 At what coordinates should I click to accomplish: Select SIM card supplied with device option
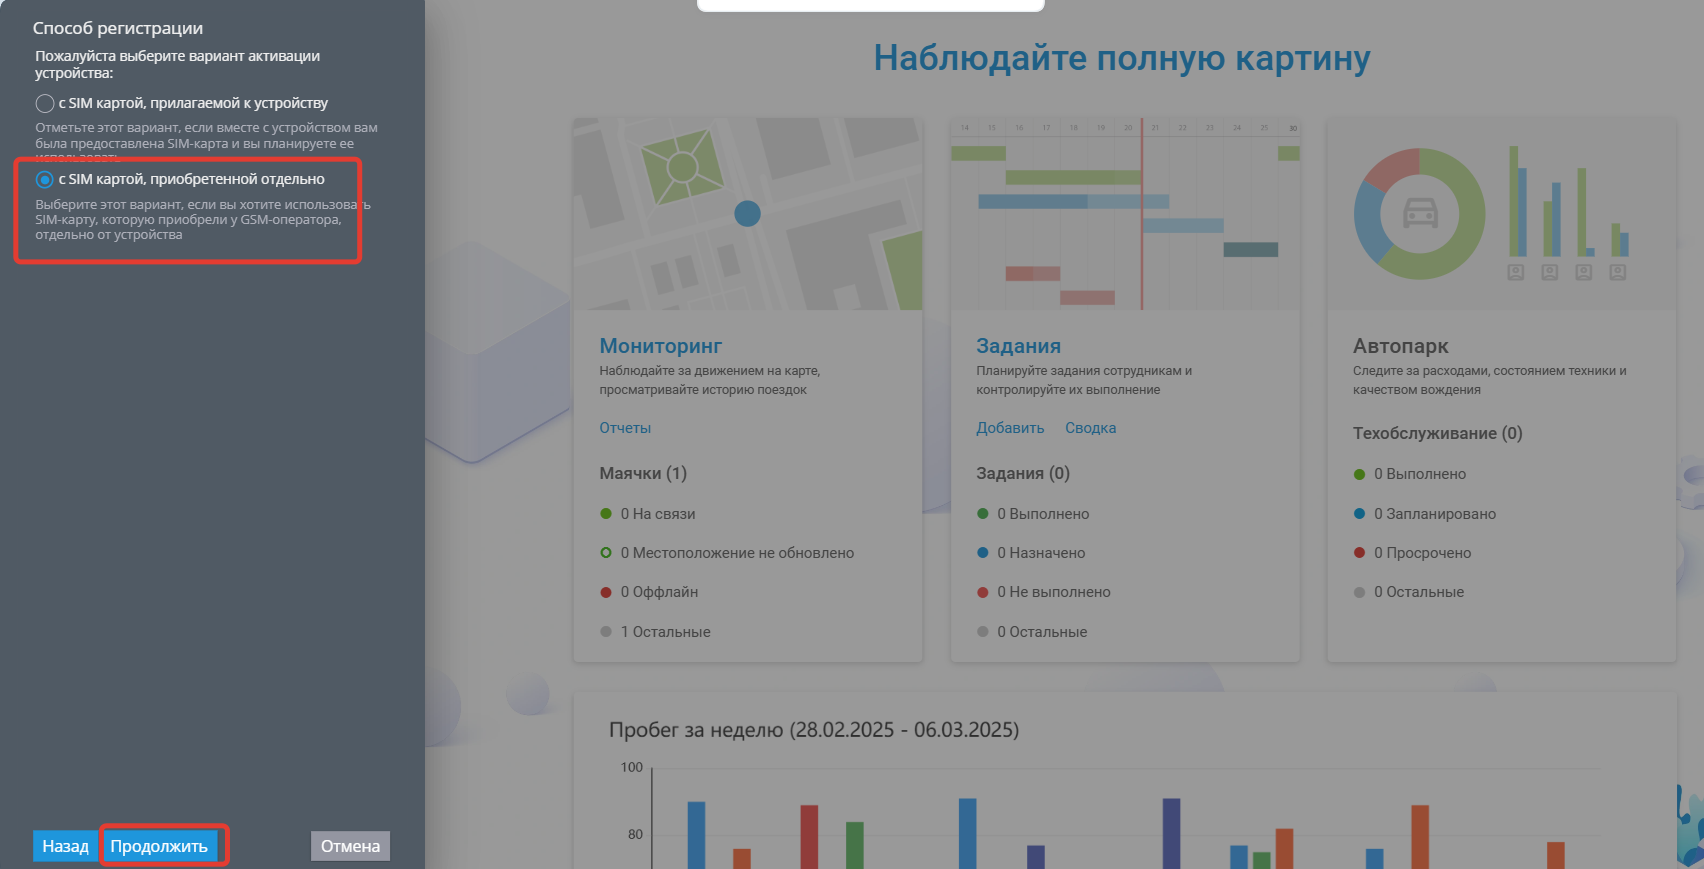45,104
